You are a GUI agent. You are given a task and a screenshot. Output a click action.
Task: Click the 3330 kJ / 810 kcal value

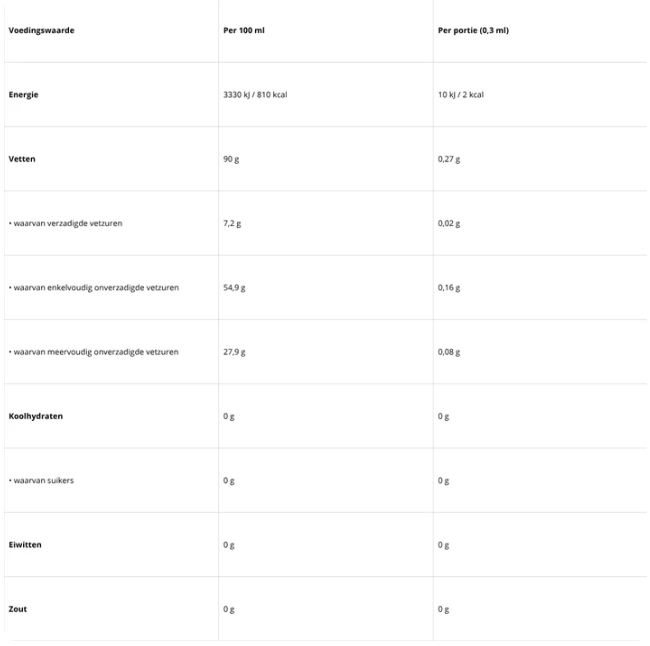tap(255, 94)
